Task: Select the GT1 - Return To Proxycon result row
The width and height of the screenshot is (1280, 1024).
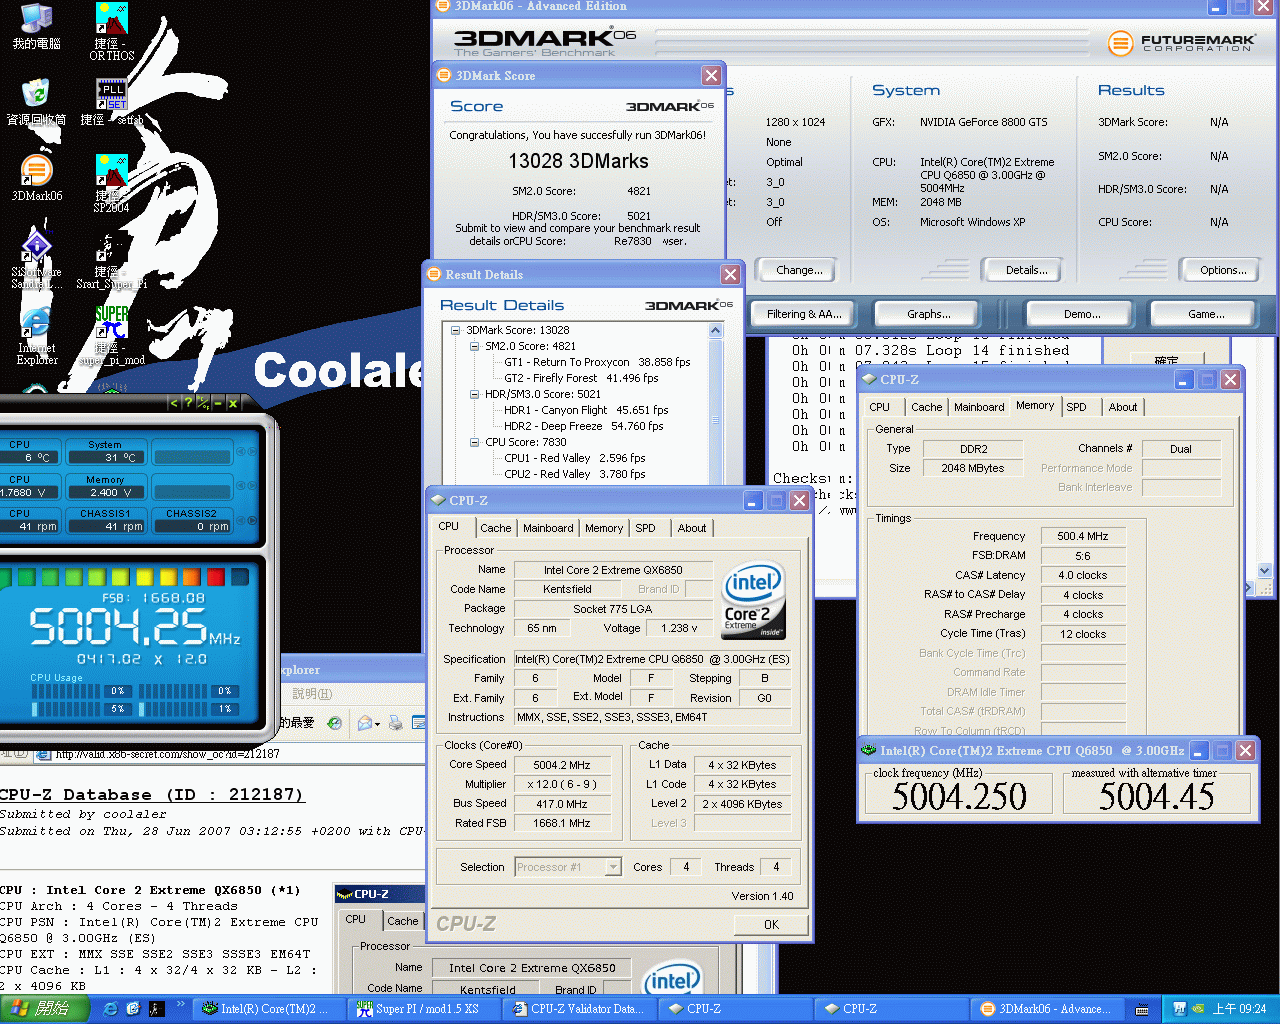Action: pos(597,362)
